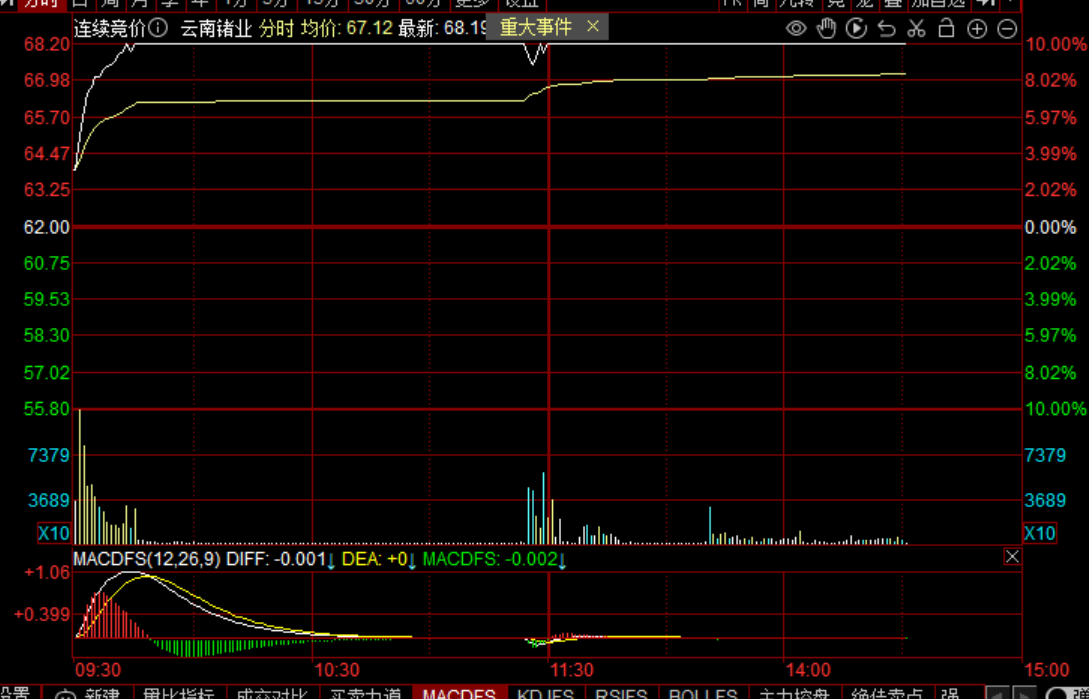Click the 62.00 previous close axis label

click(x=47, y=227)
